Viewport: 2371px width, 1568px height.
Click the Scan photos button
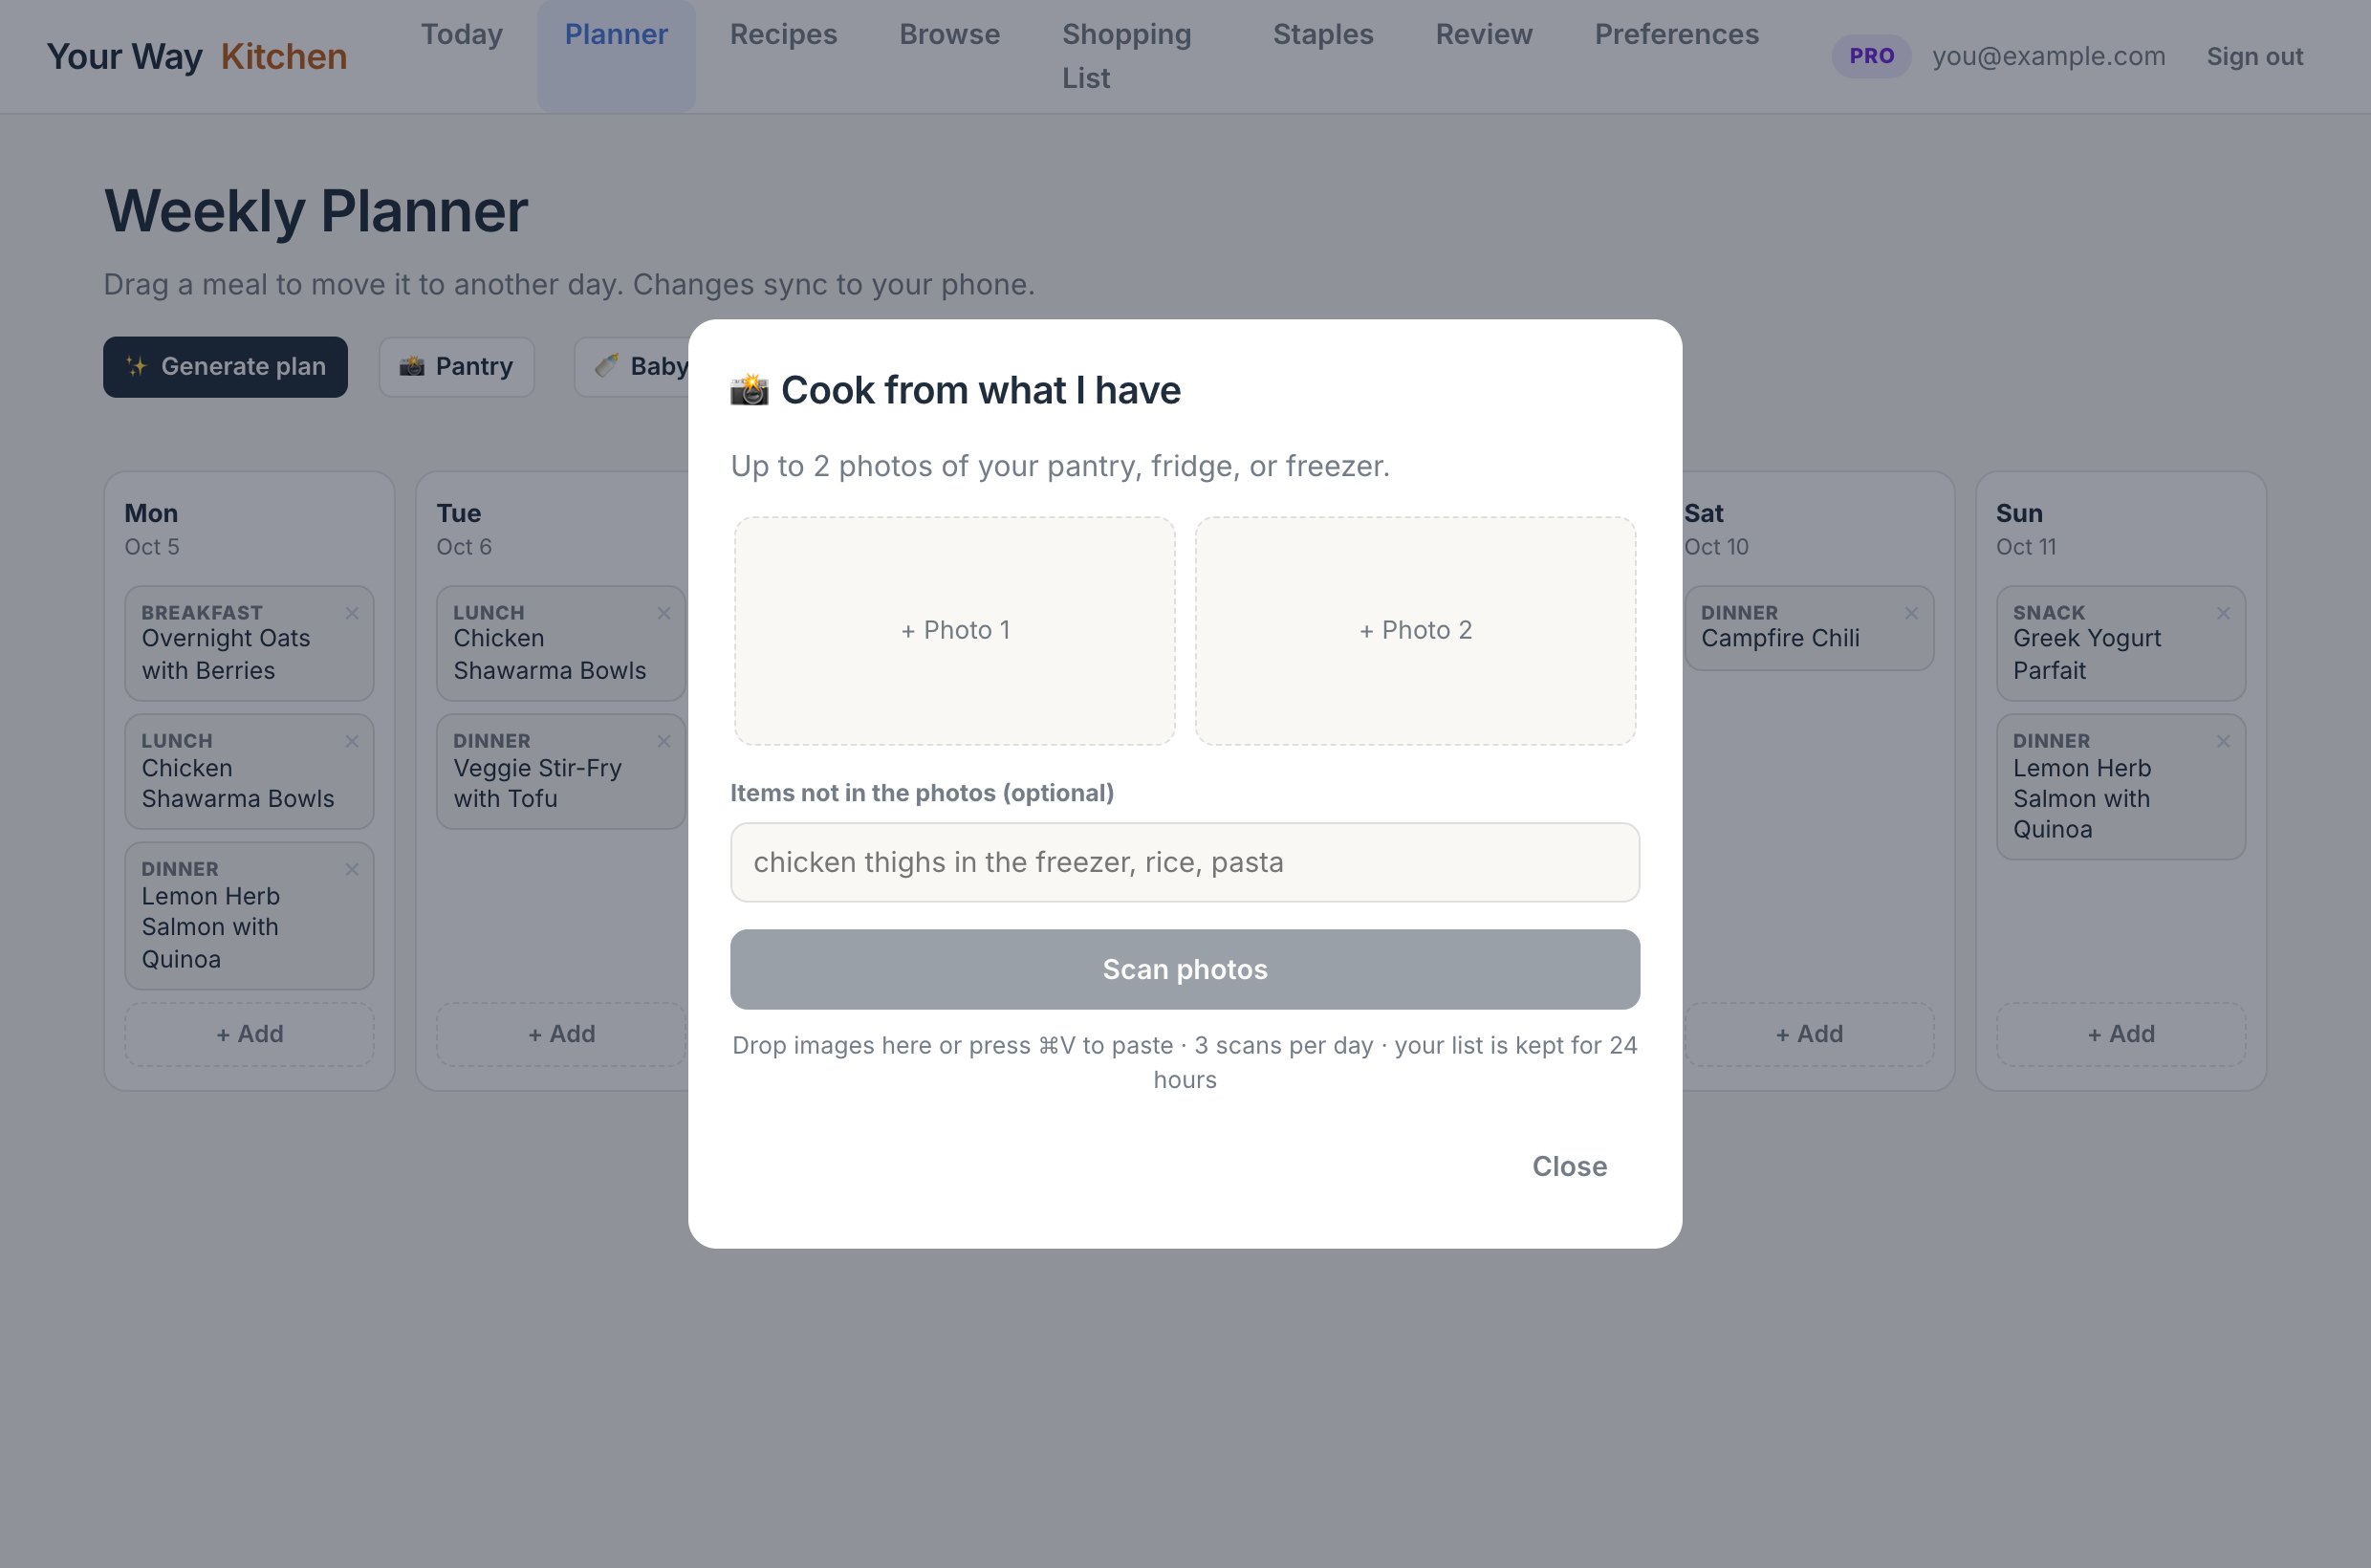(1185, 969)
